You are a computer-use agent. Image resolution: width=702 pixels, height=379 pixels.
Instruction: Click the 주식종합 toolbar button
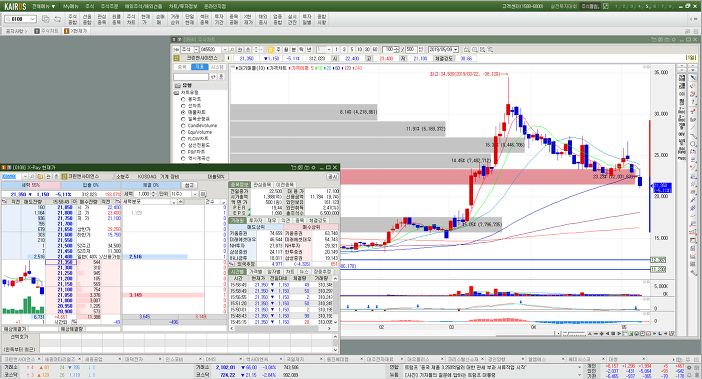tap(73, 19)
